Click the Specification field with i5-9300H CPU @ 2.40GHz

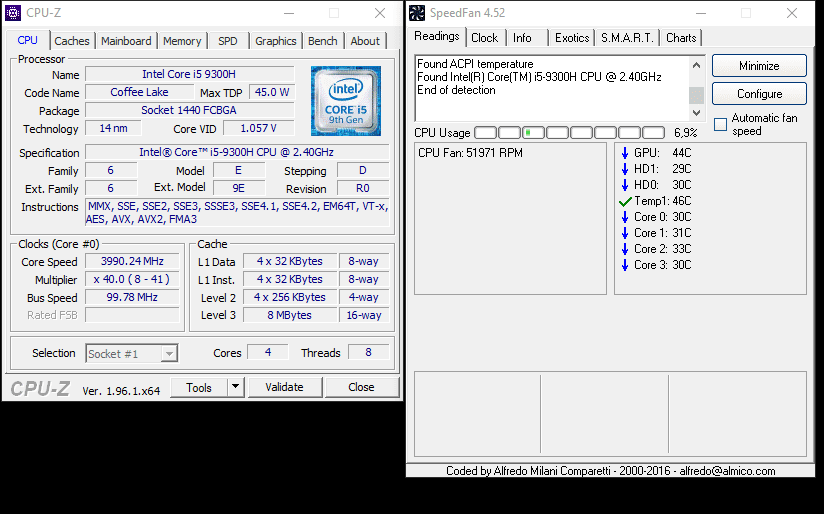237,152
